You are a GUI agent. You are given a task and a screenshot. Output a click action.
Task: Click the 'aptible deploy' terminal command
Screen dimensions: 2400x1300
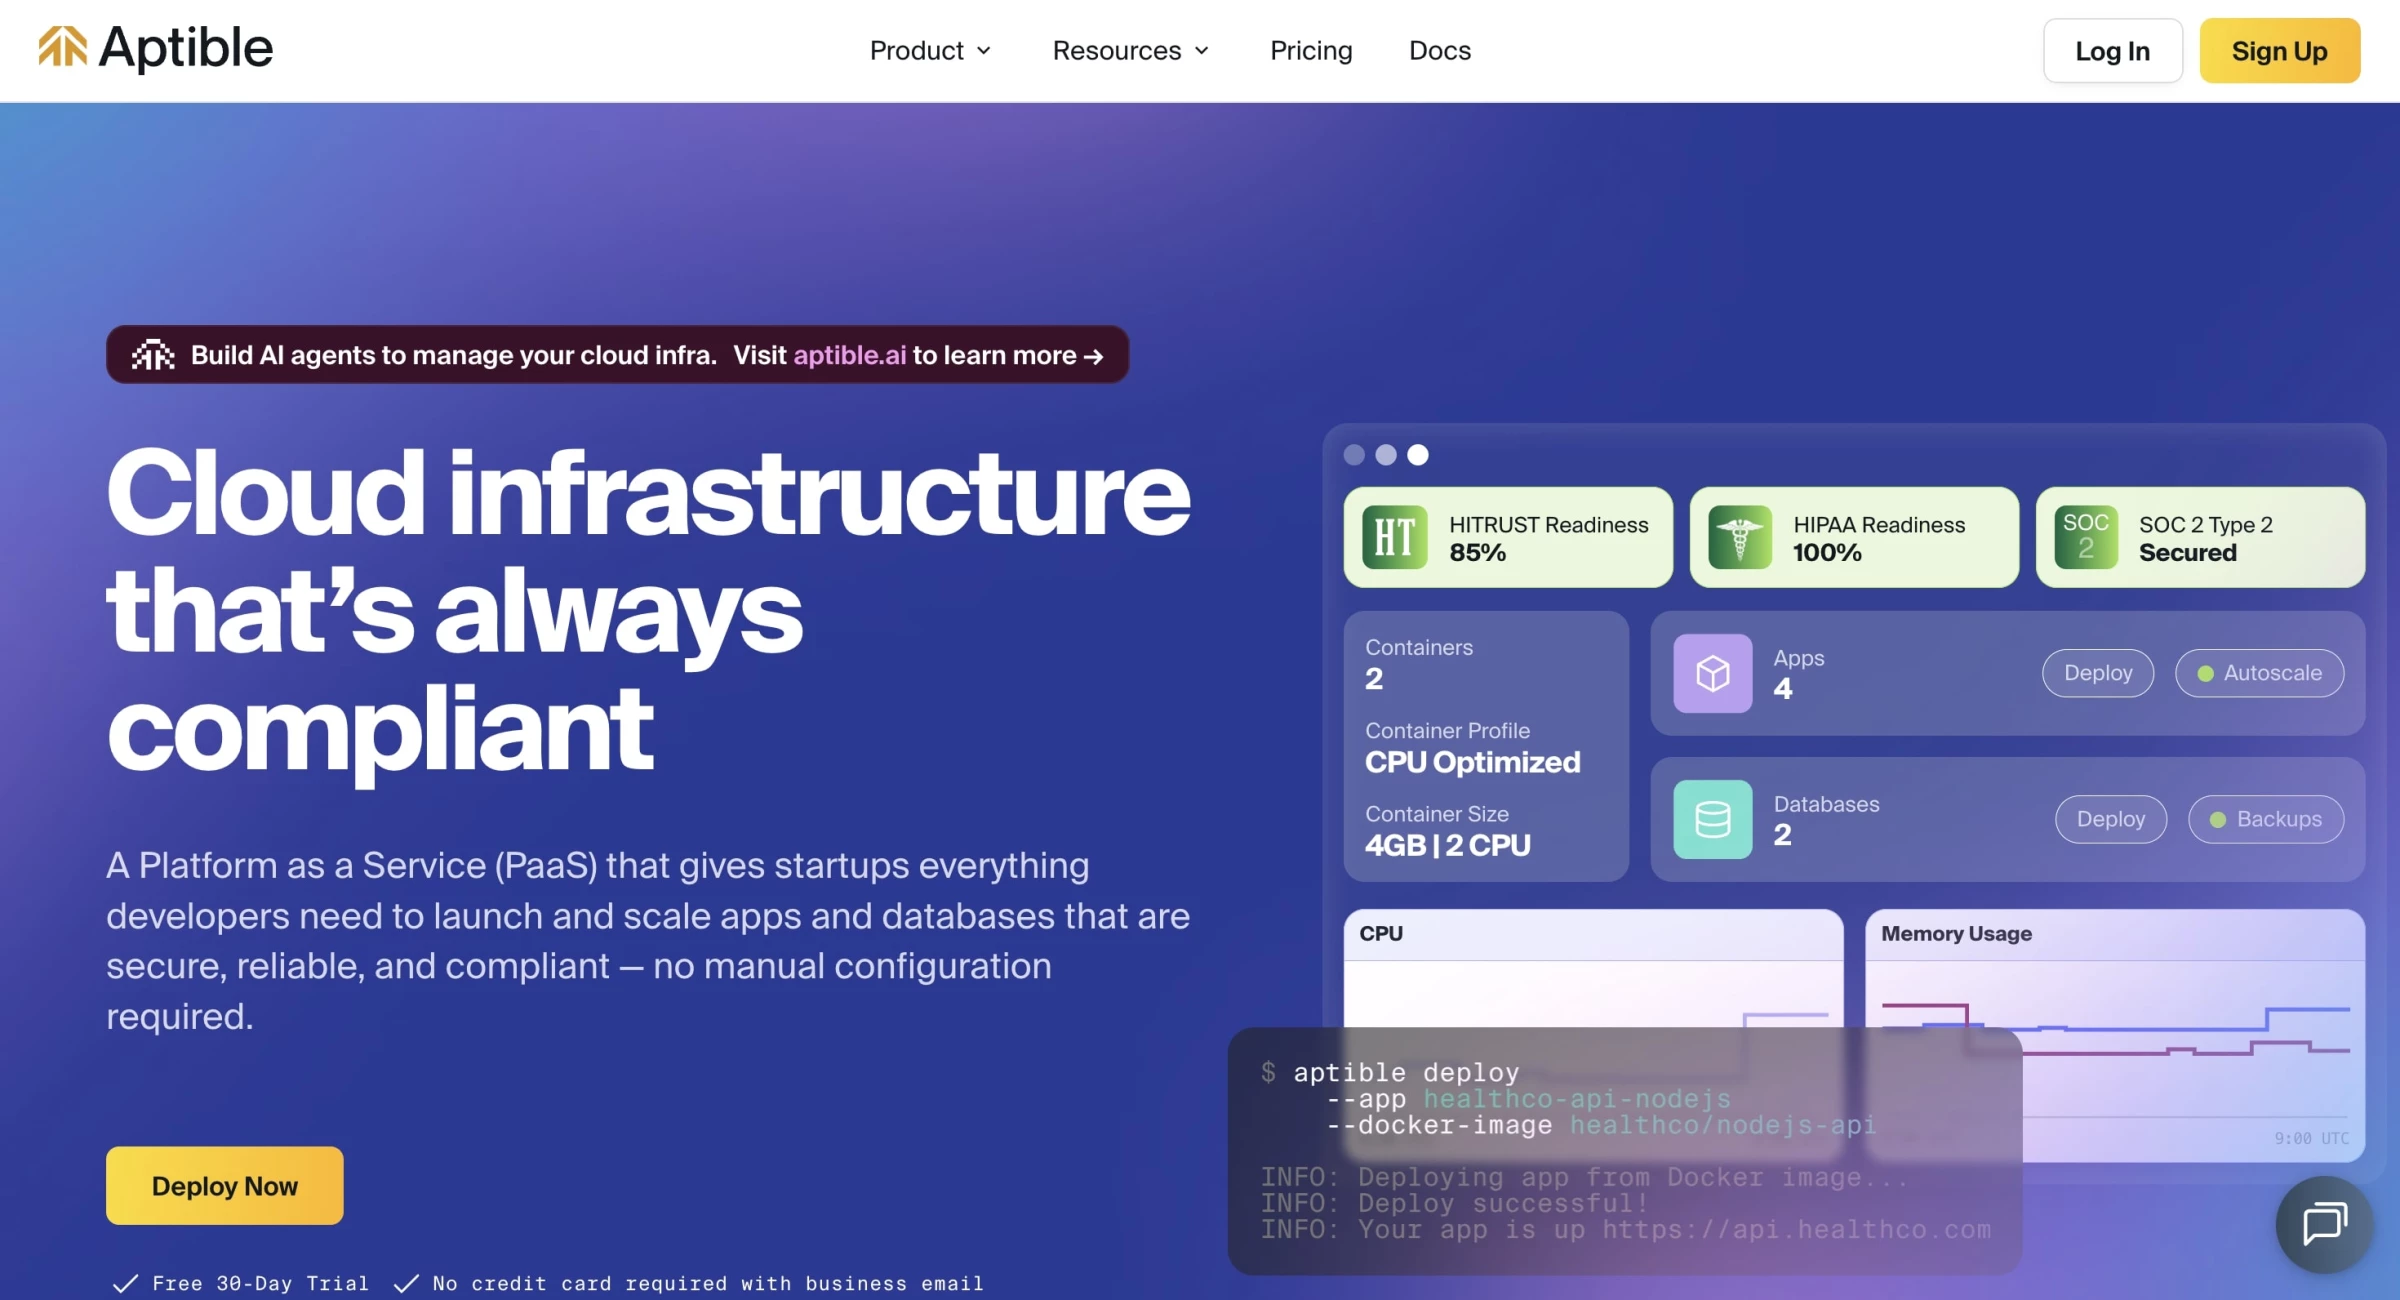pos(1406,1072)
